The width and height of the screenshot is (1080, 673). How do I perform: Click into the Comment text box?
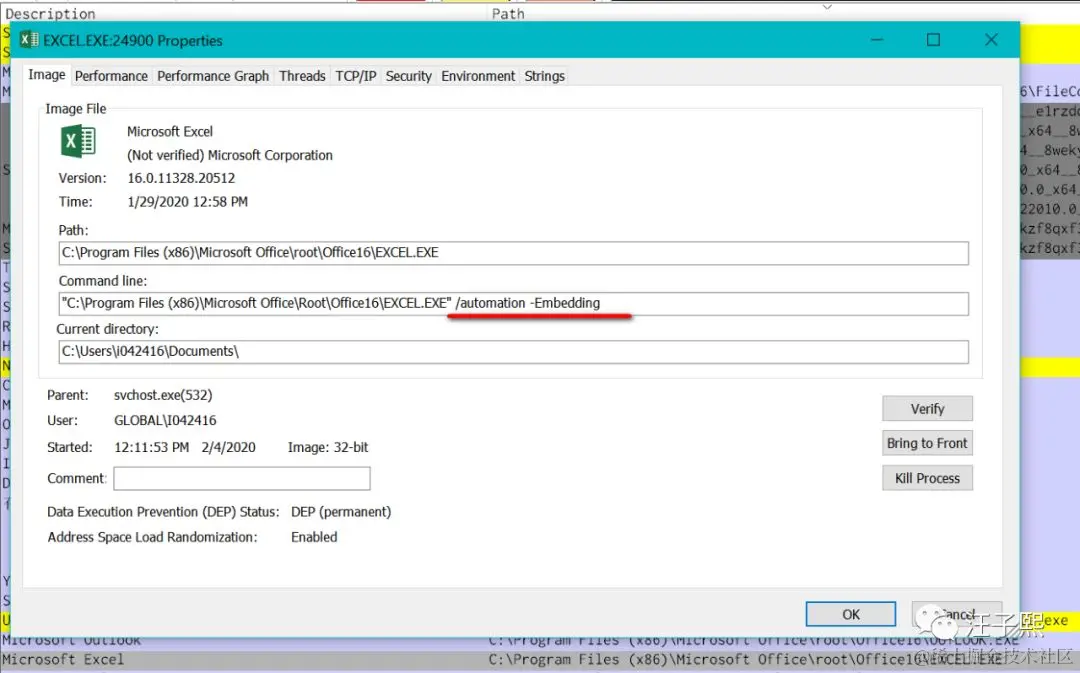[242, 478]
